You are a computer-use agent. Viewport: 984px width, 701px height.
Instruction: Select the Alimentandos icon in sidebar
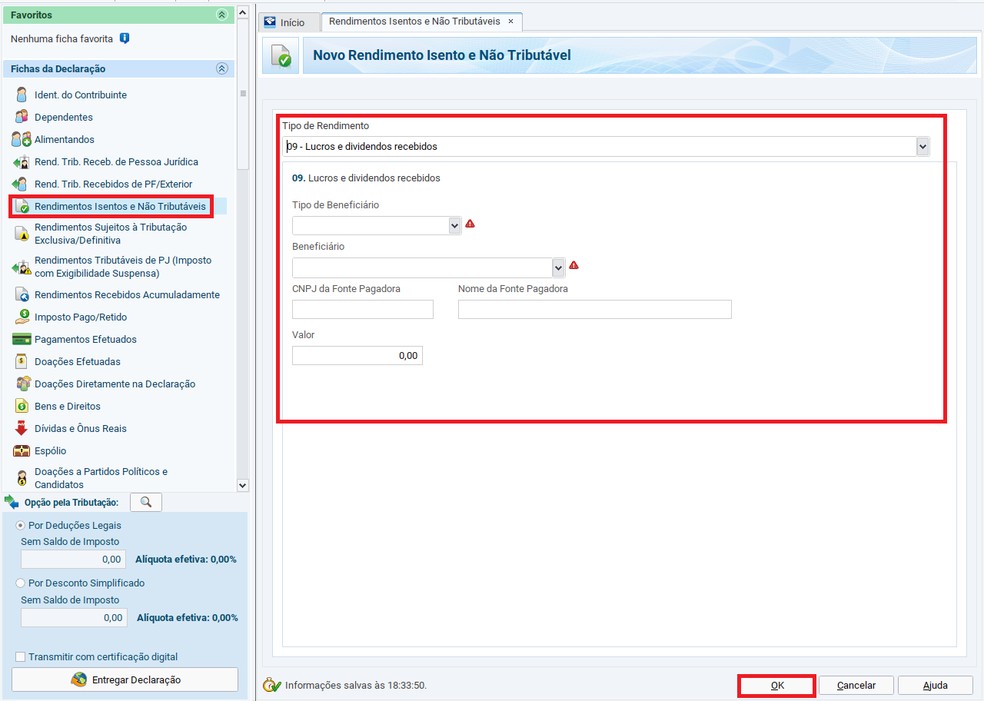pos(21,140)
